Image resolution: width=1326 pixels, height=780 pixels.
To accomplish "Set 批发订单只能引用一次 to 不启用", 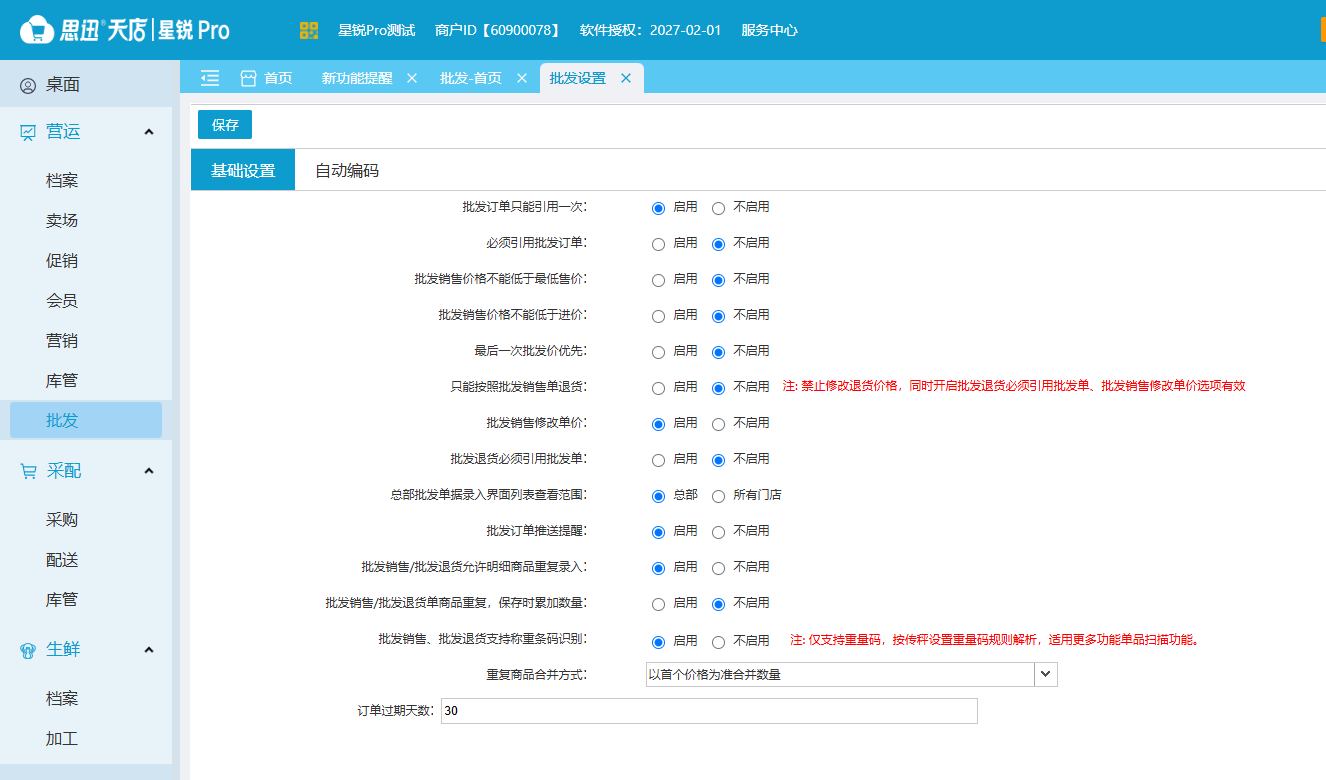I will (718, 208).
